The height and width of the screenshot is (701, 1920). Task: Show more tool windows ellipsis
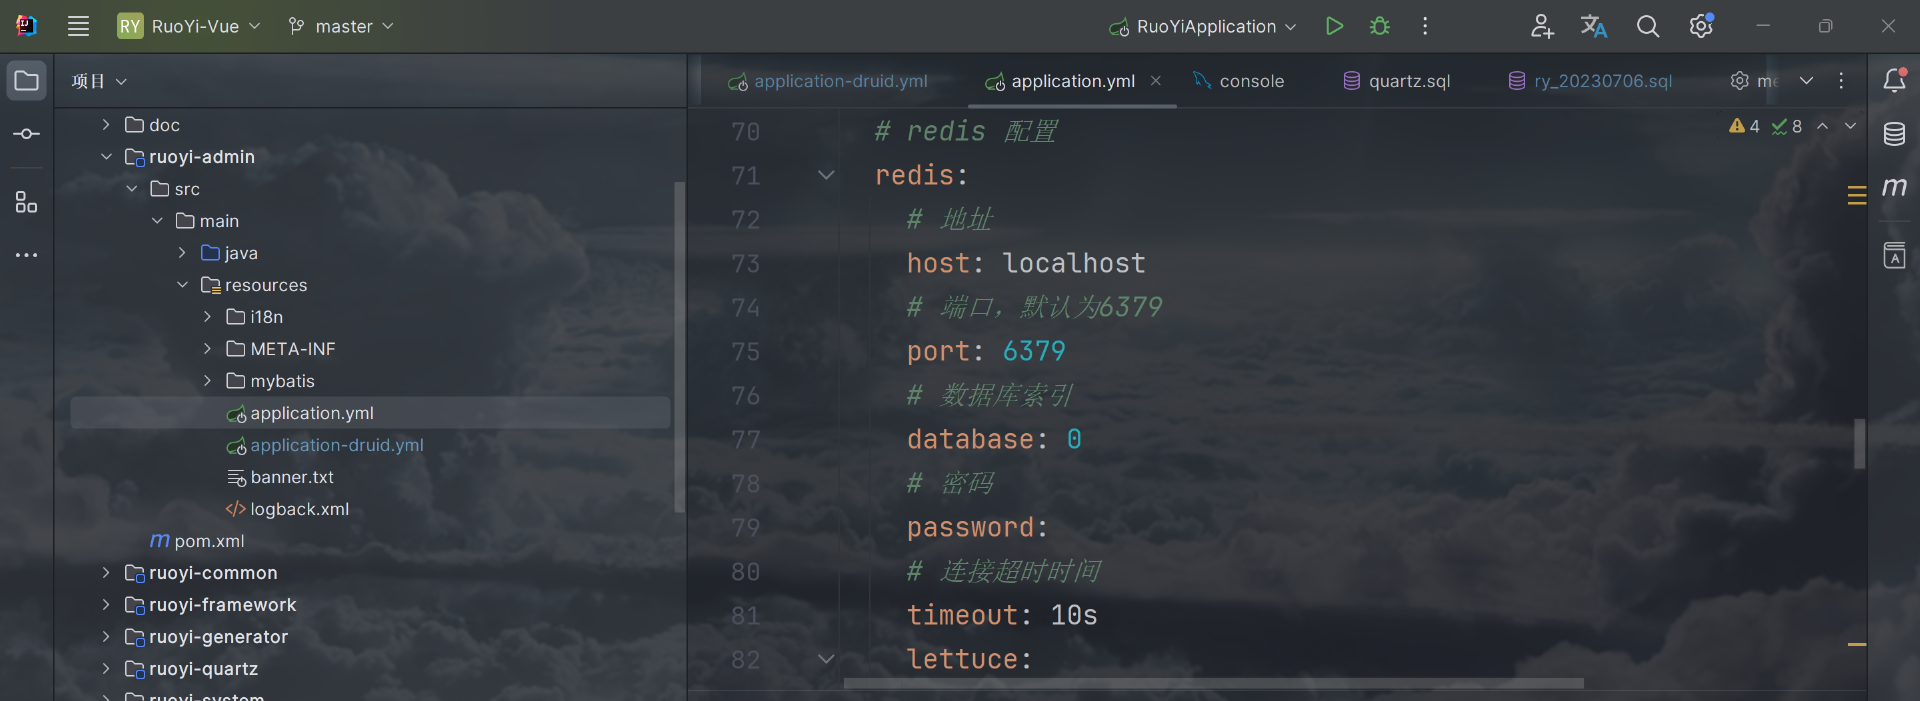click(27, 255)
